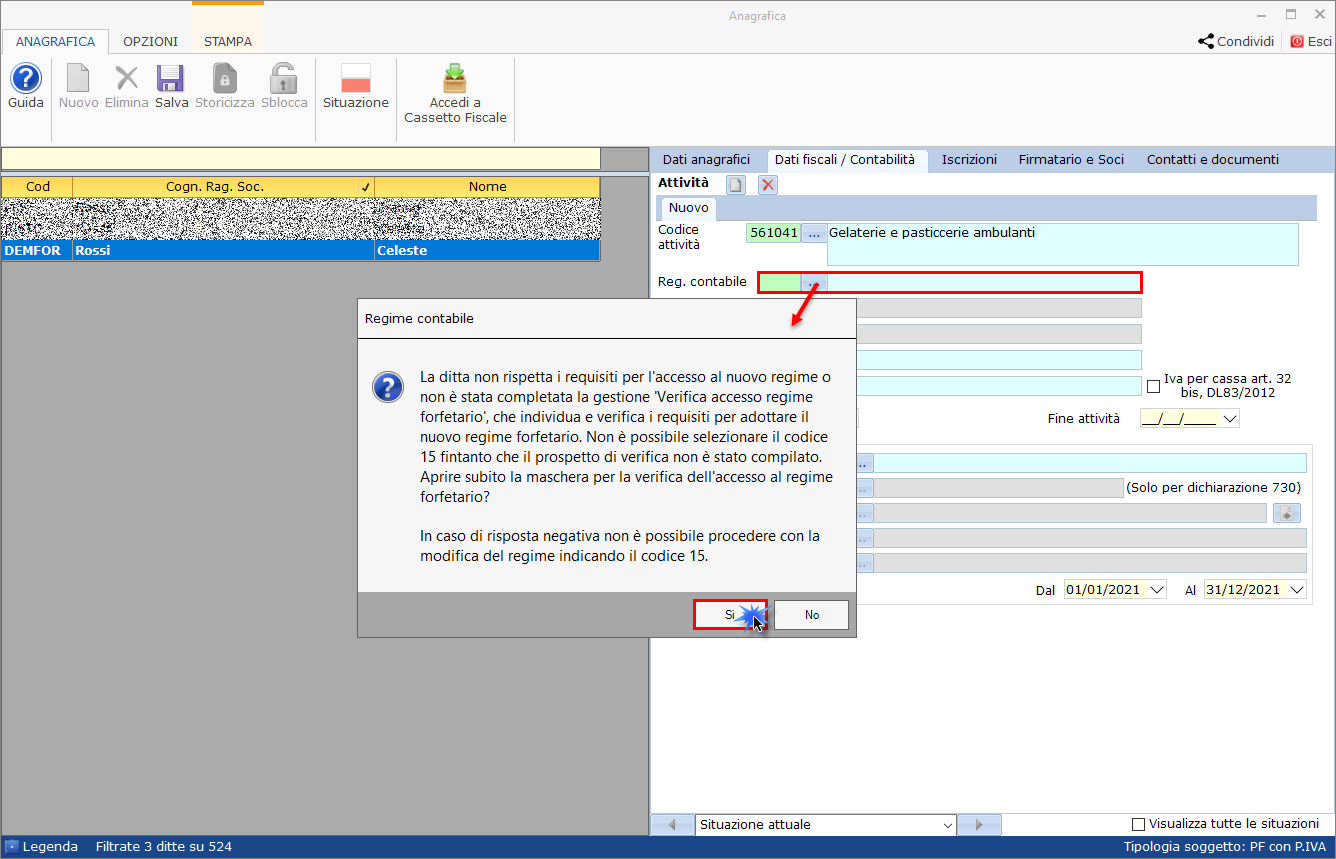Screen dimensions: 1336x859
Task: Expand the Situazione attuale dropdown
Action: [x=947, y=825]
